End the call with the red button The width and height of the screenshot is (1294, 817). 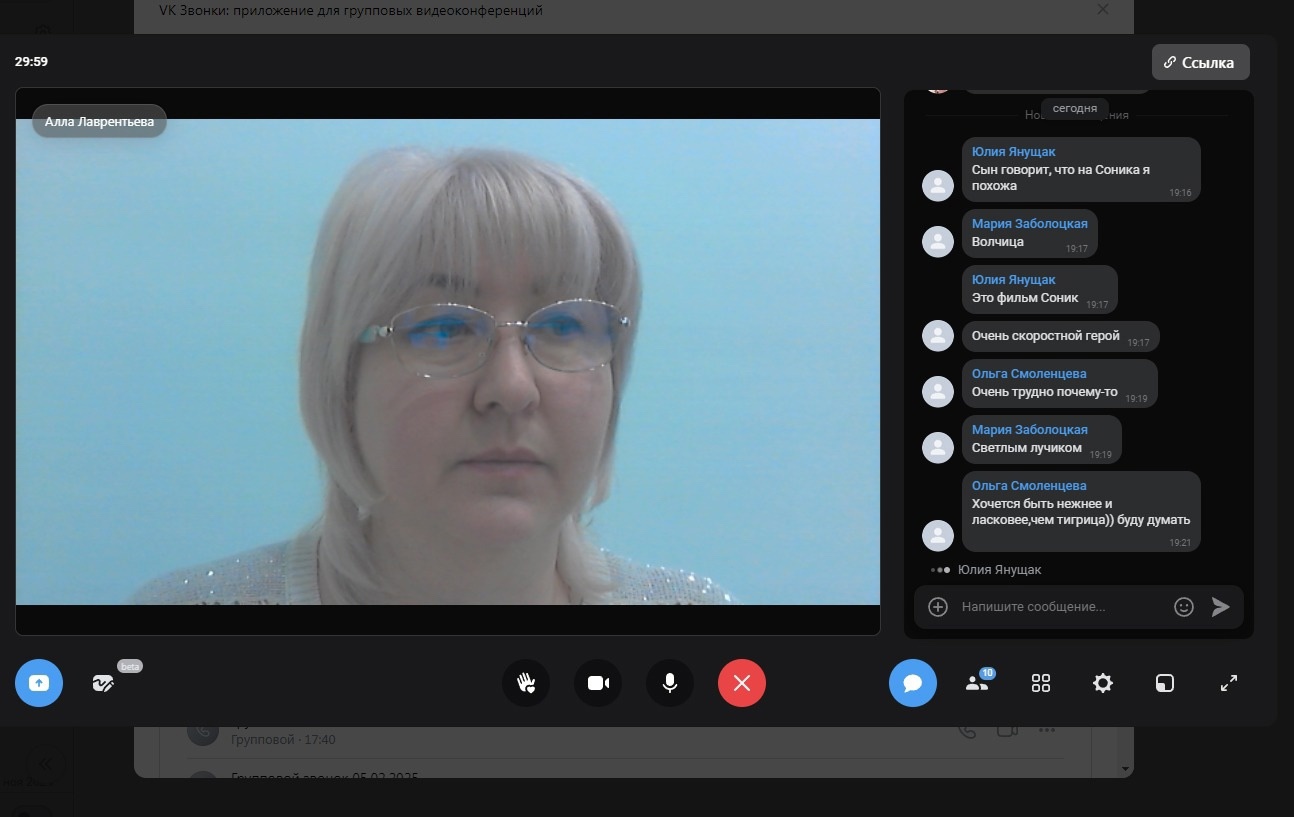coord(741,683)
